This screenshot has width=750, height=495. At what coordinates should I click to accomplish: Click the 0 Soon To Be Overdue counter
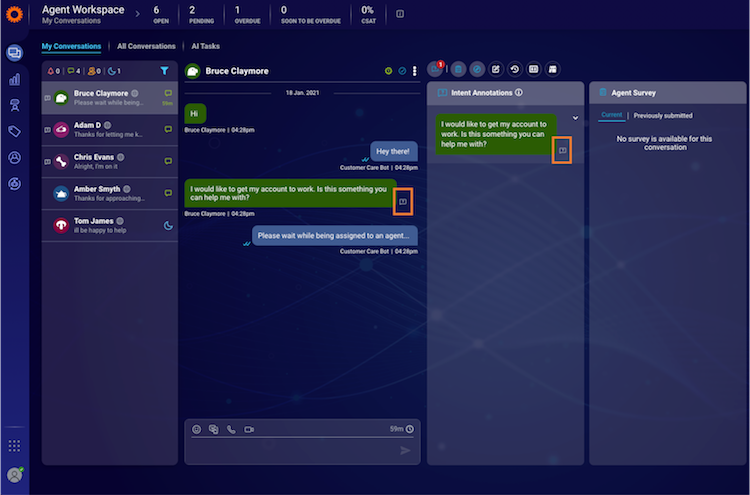pos(310,14)
